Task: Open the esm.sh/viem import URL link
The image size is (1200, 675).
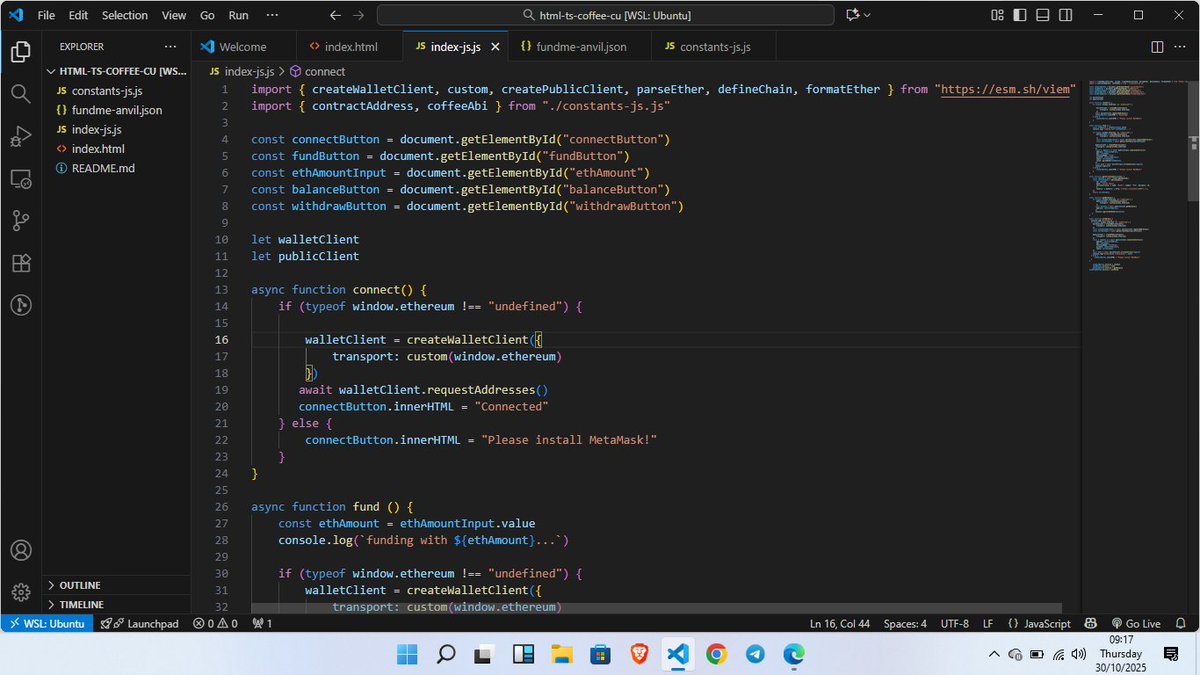Action: pos(1004,89)
